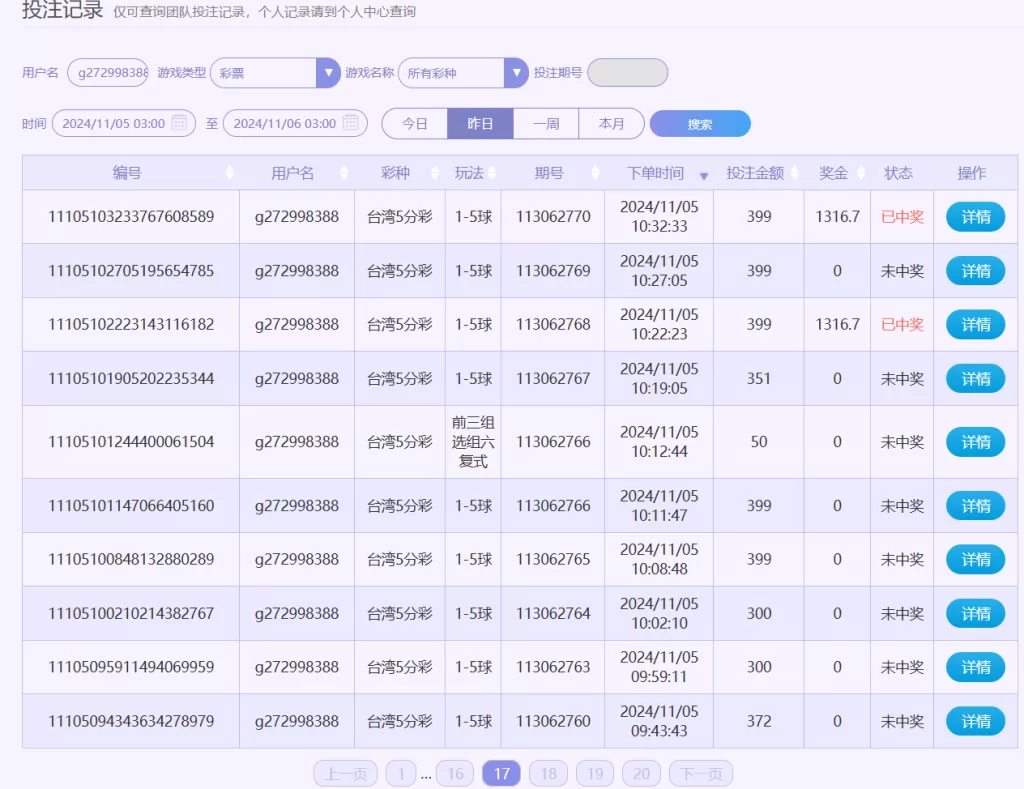Open 详情 for order 11105101147066405160

(x=976, y=506)
